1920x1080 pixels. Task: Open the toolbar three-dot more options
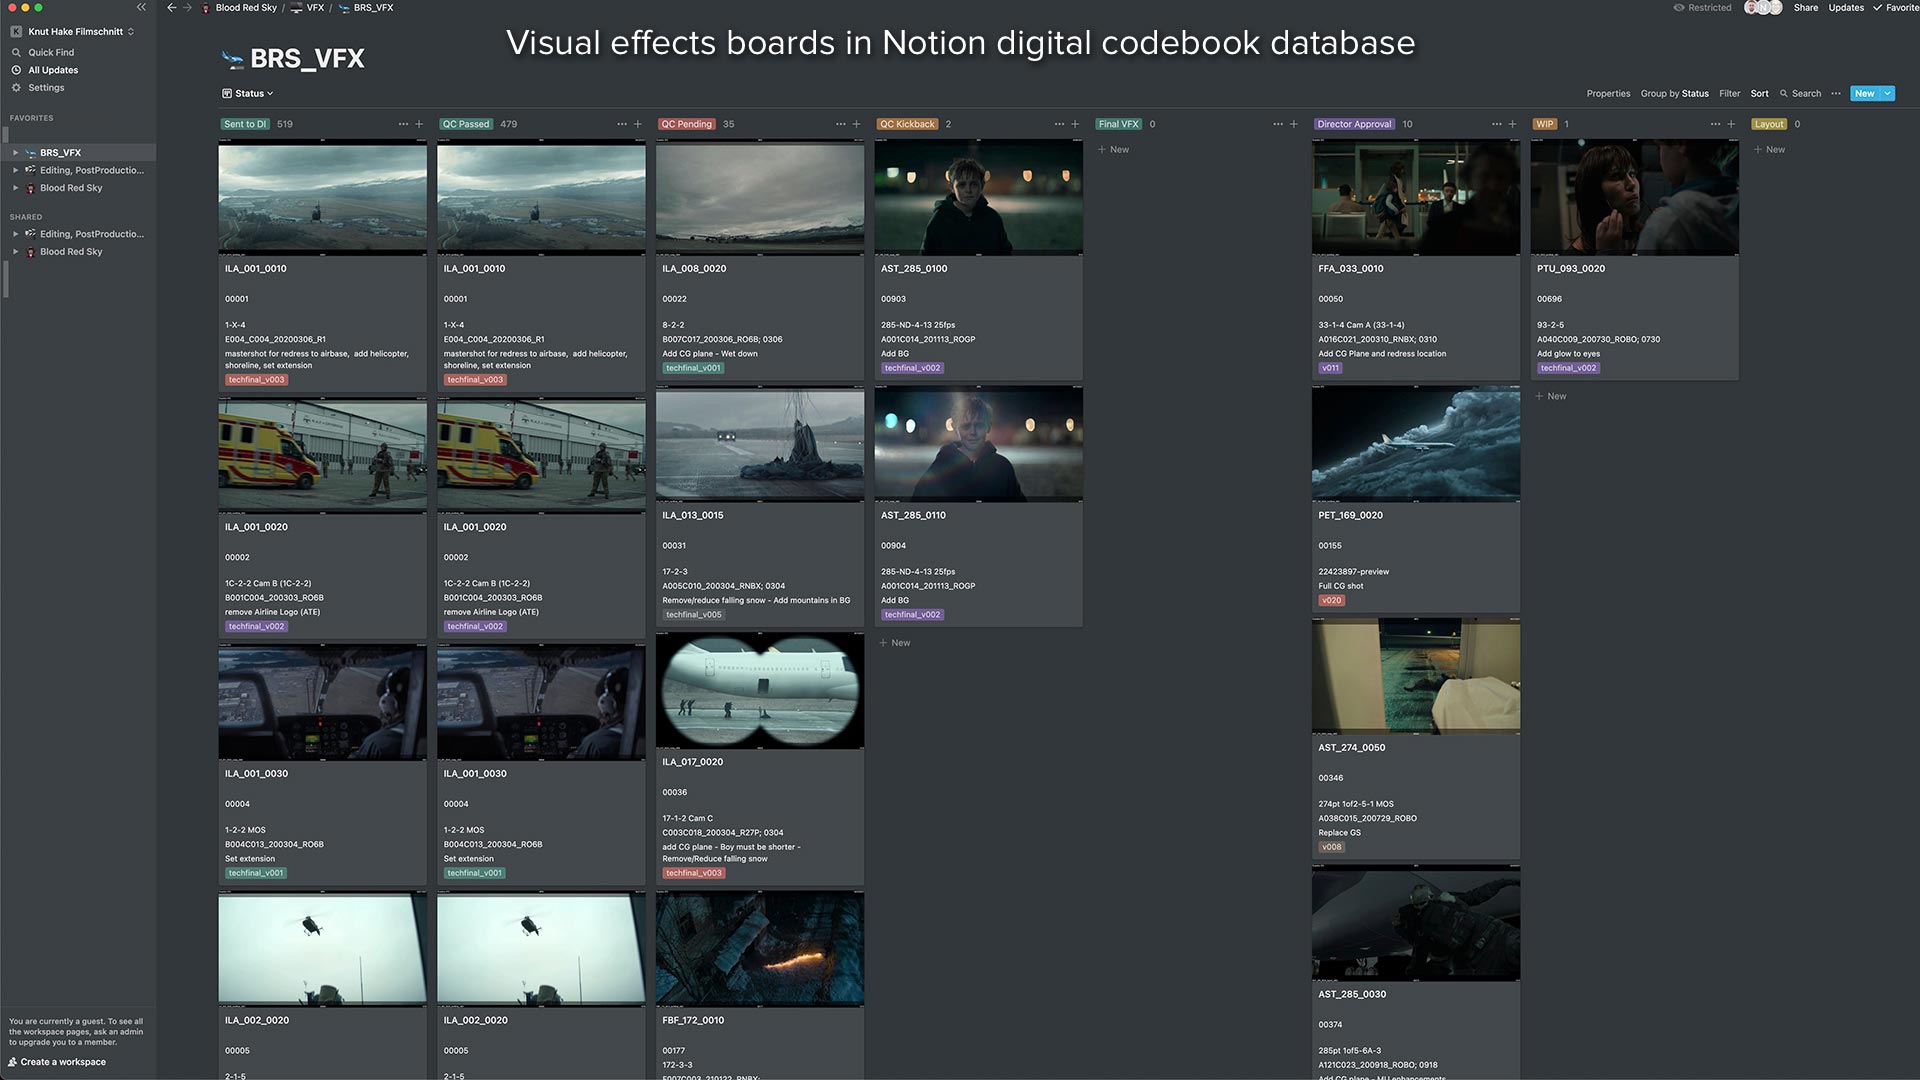(1836, 94)
